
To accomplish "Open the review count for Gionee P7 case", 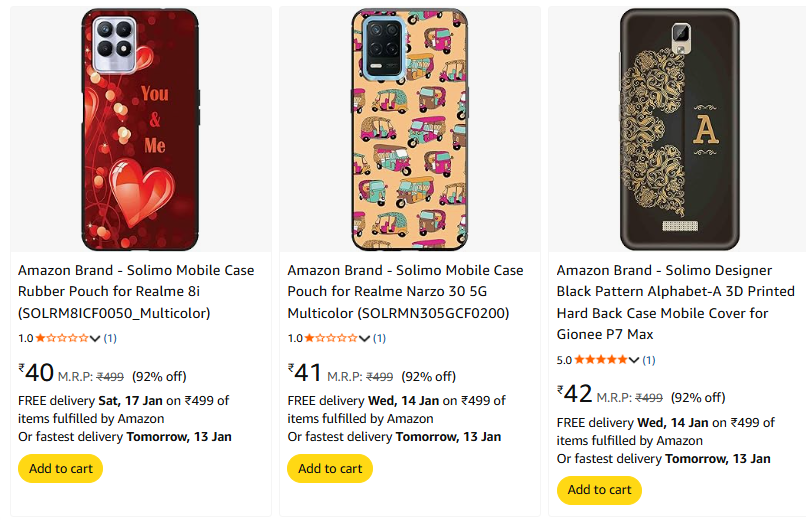I will click(649, 360).
